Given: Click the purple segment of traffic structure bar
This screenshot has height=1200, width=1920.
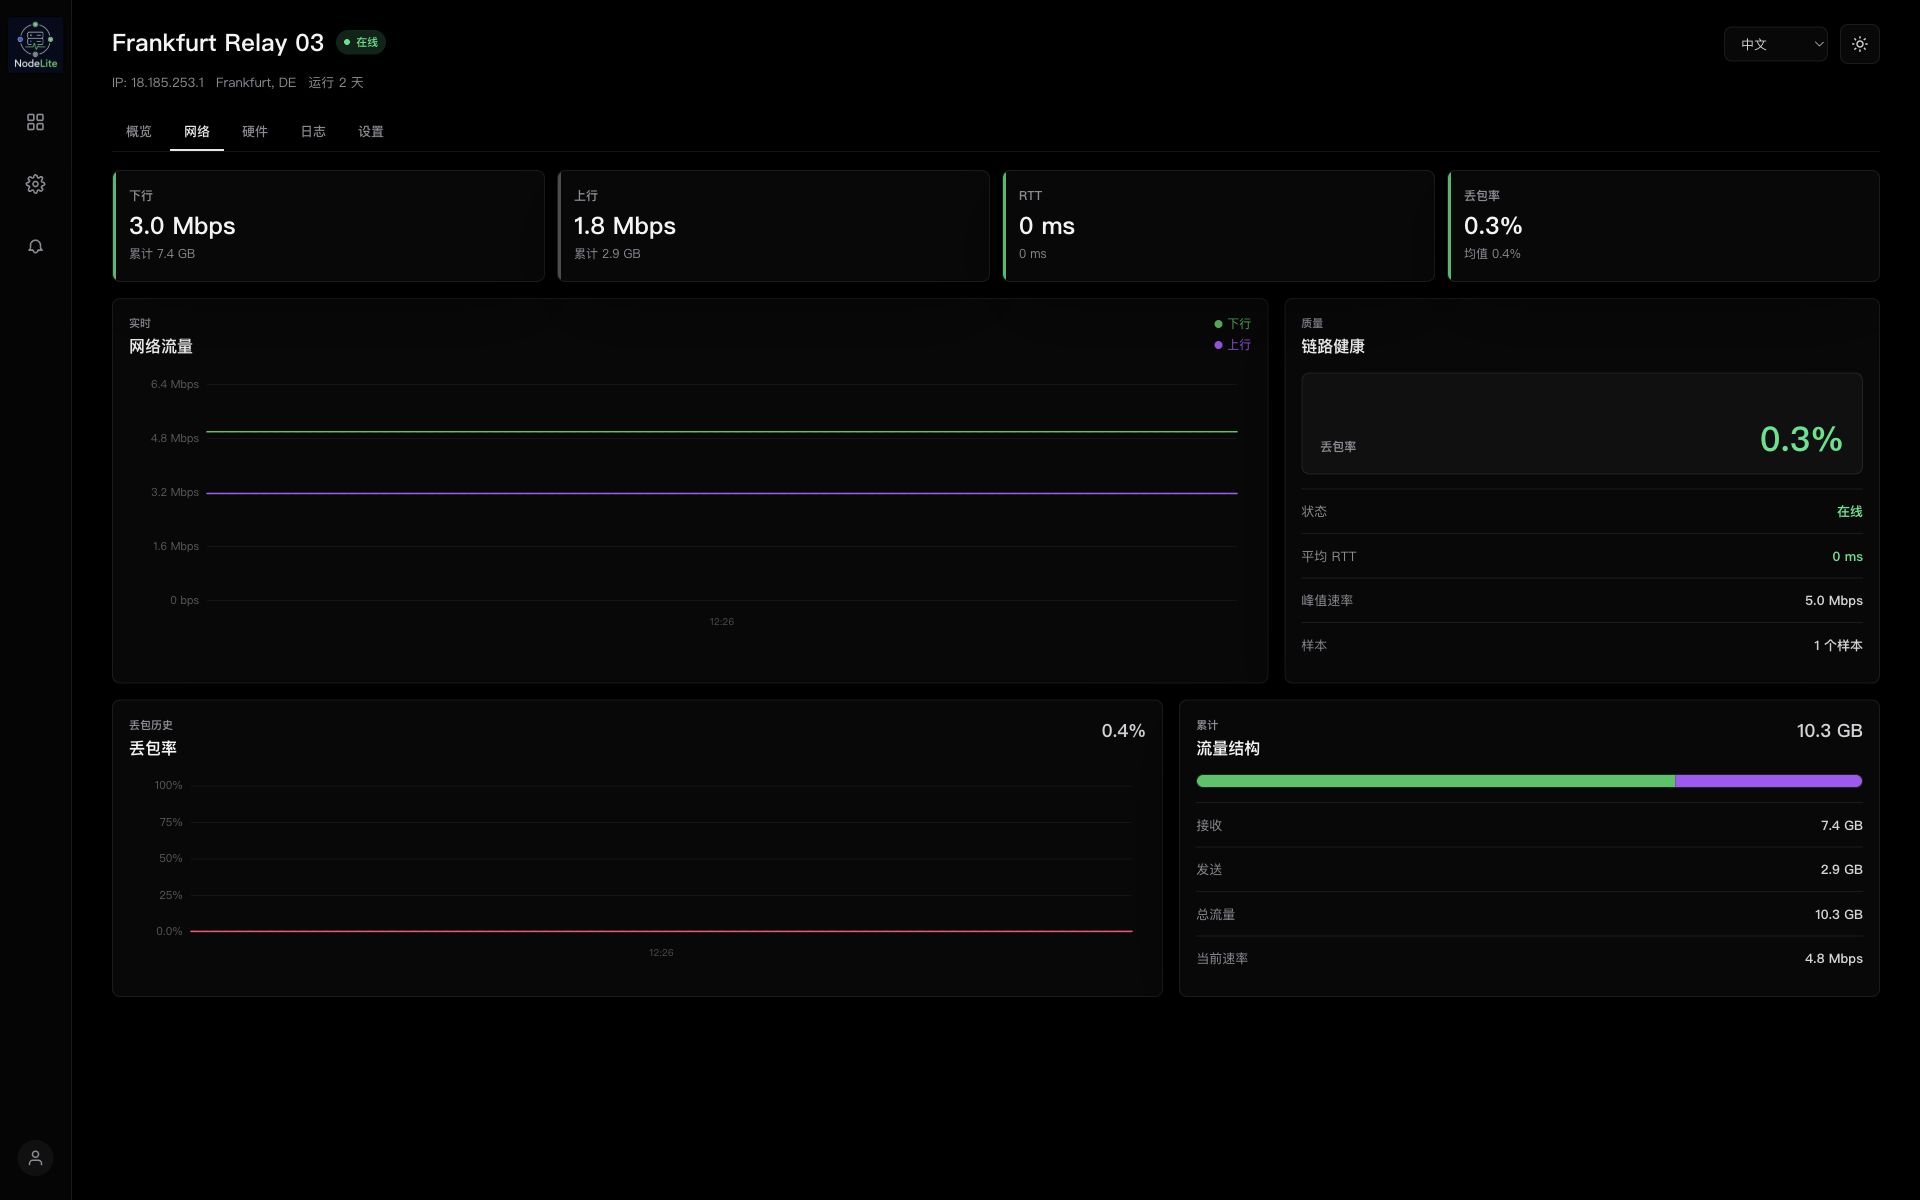Looking at the screenshot, I should (1768, 781).
